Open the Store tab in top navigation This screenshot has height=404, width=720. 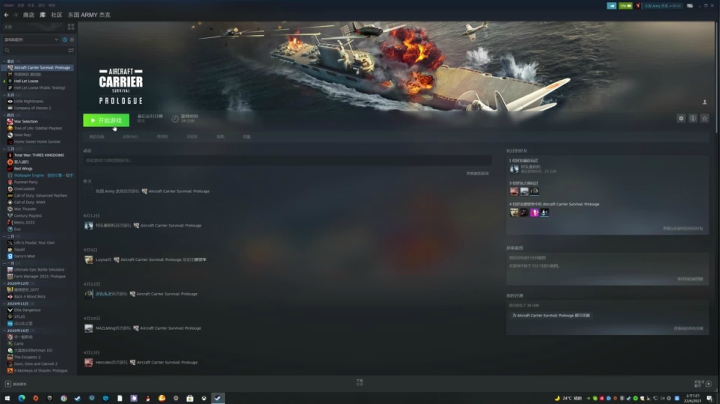[28, 15]
